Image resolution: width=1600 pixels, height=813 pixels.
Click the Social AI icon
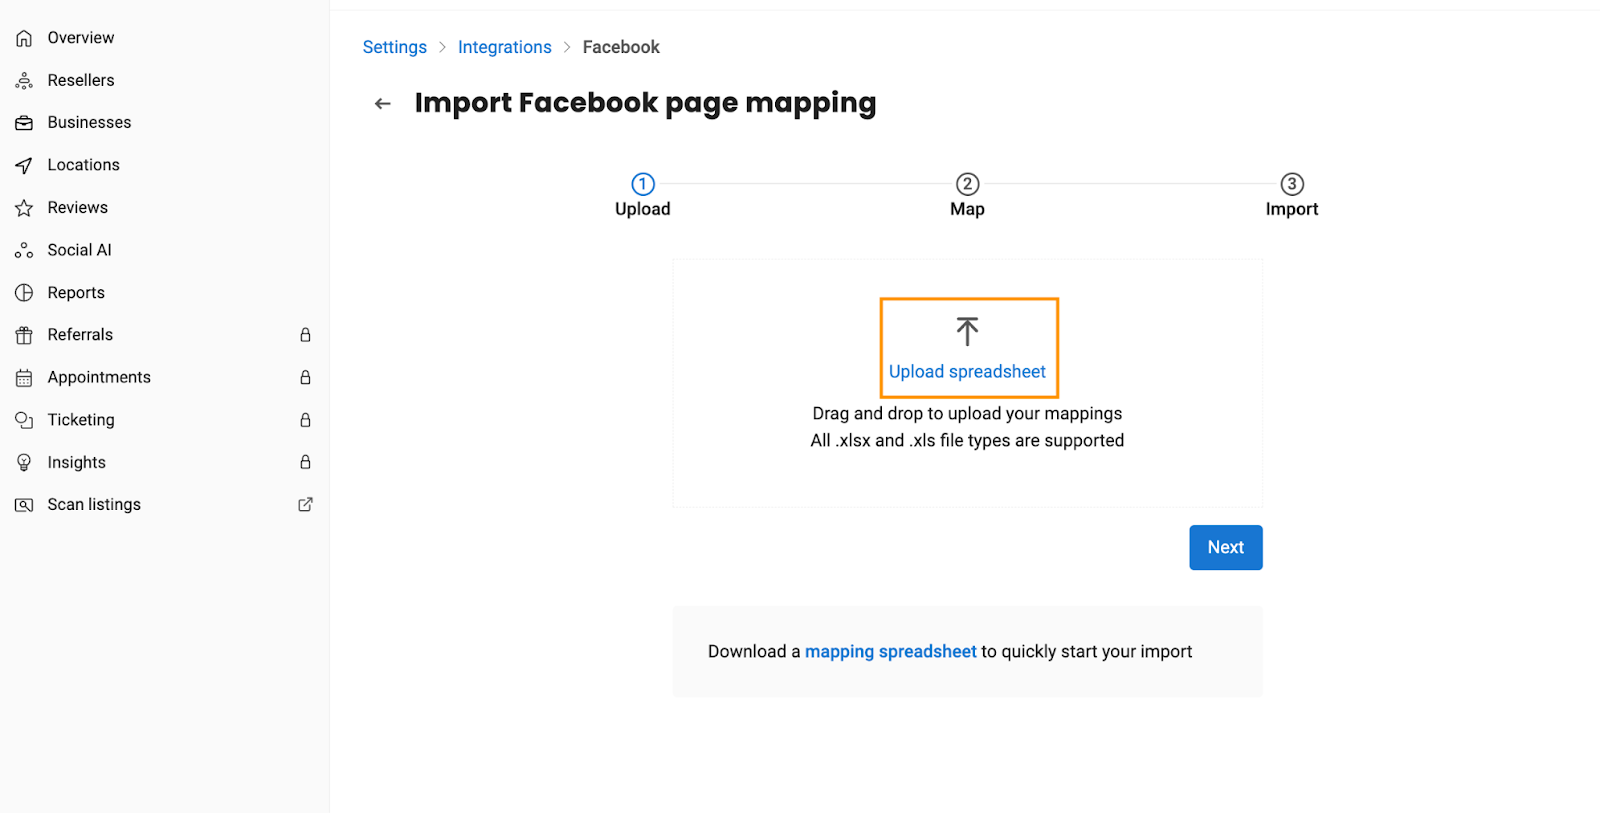click(24, 250)
